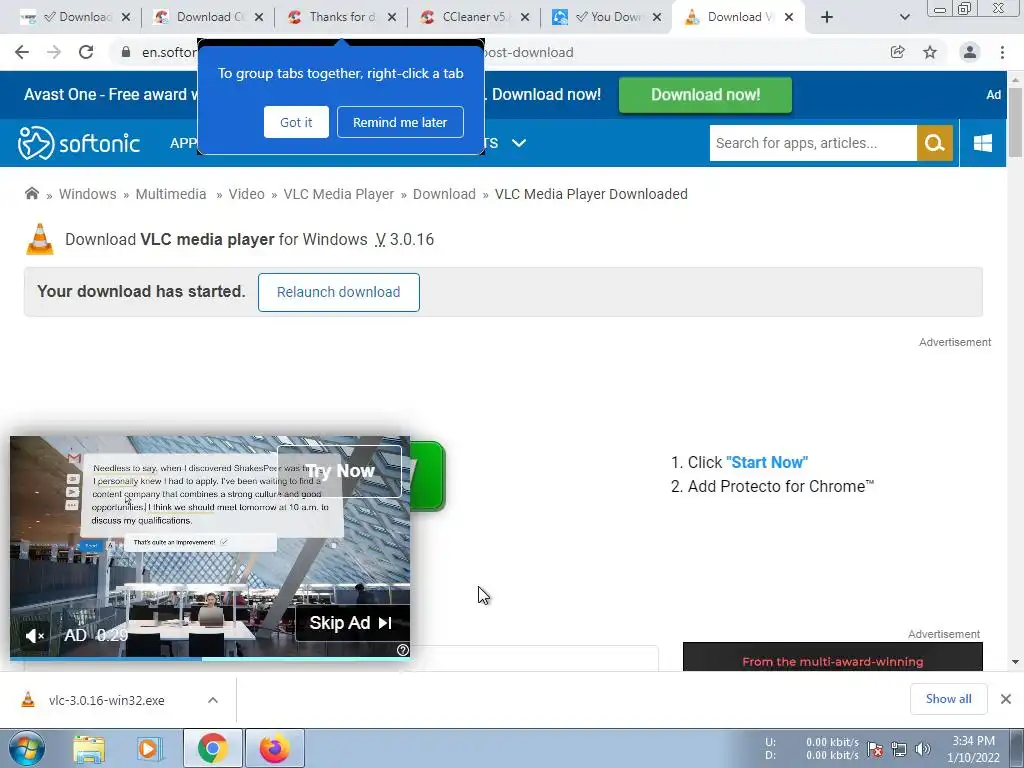Switch to the You Downloaded tab

[607, 17]
